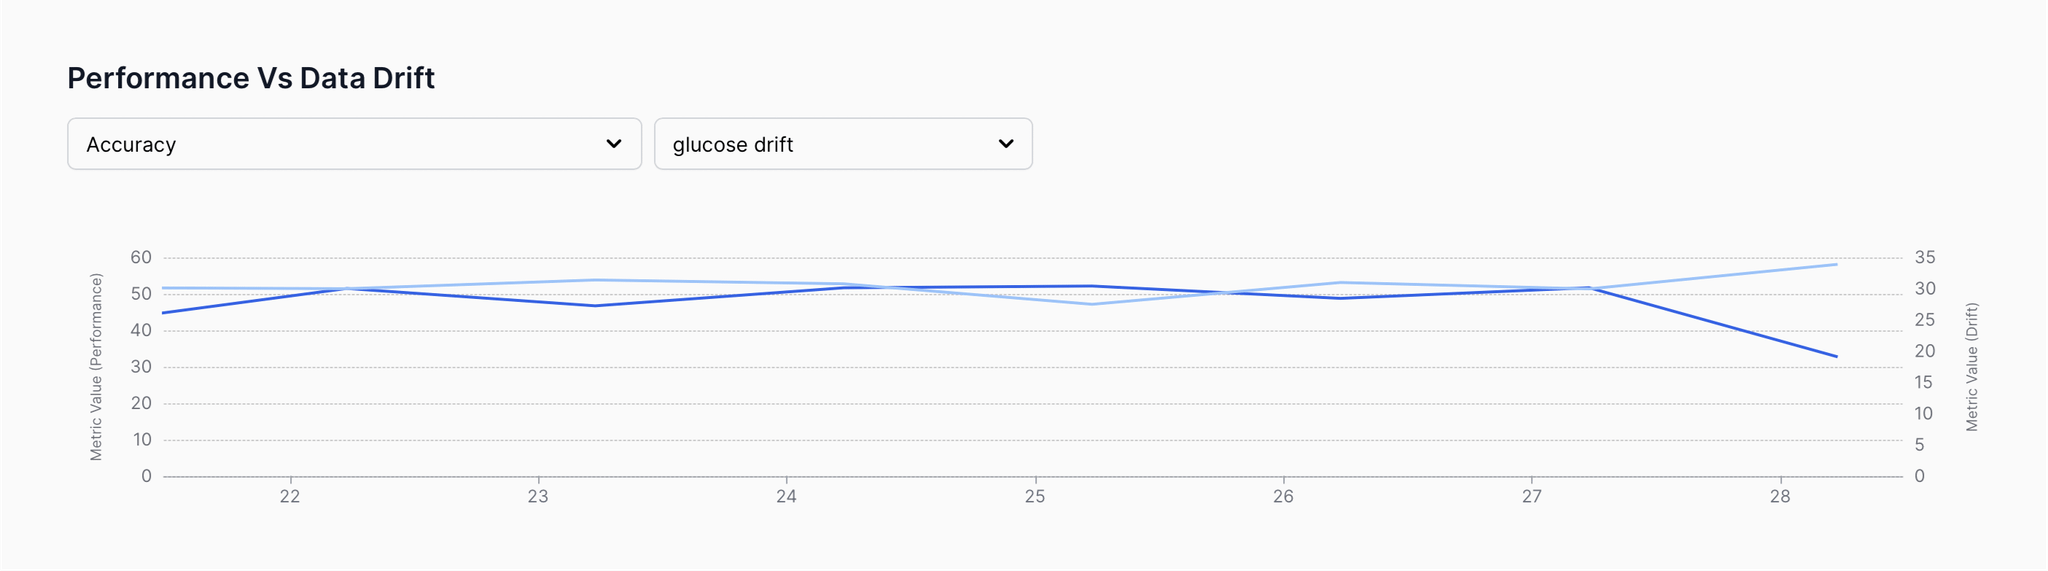Click the x-axis tick label 22

pyautogui.click(x=290, y=497)
